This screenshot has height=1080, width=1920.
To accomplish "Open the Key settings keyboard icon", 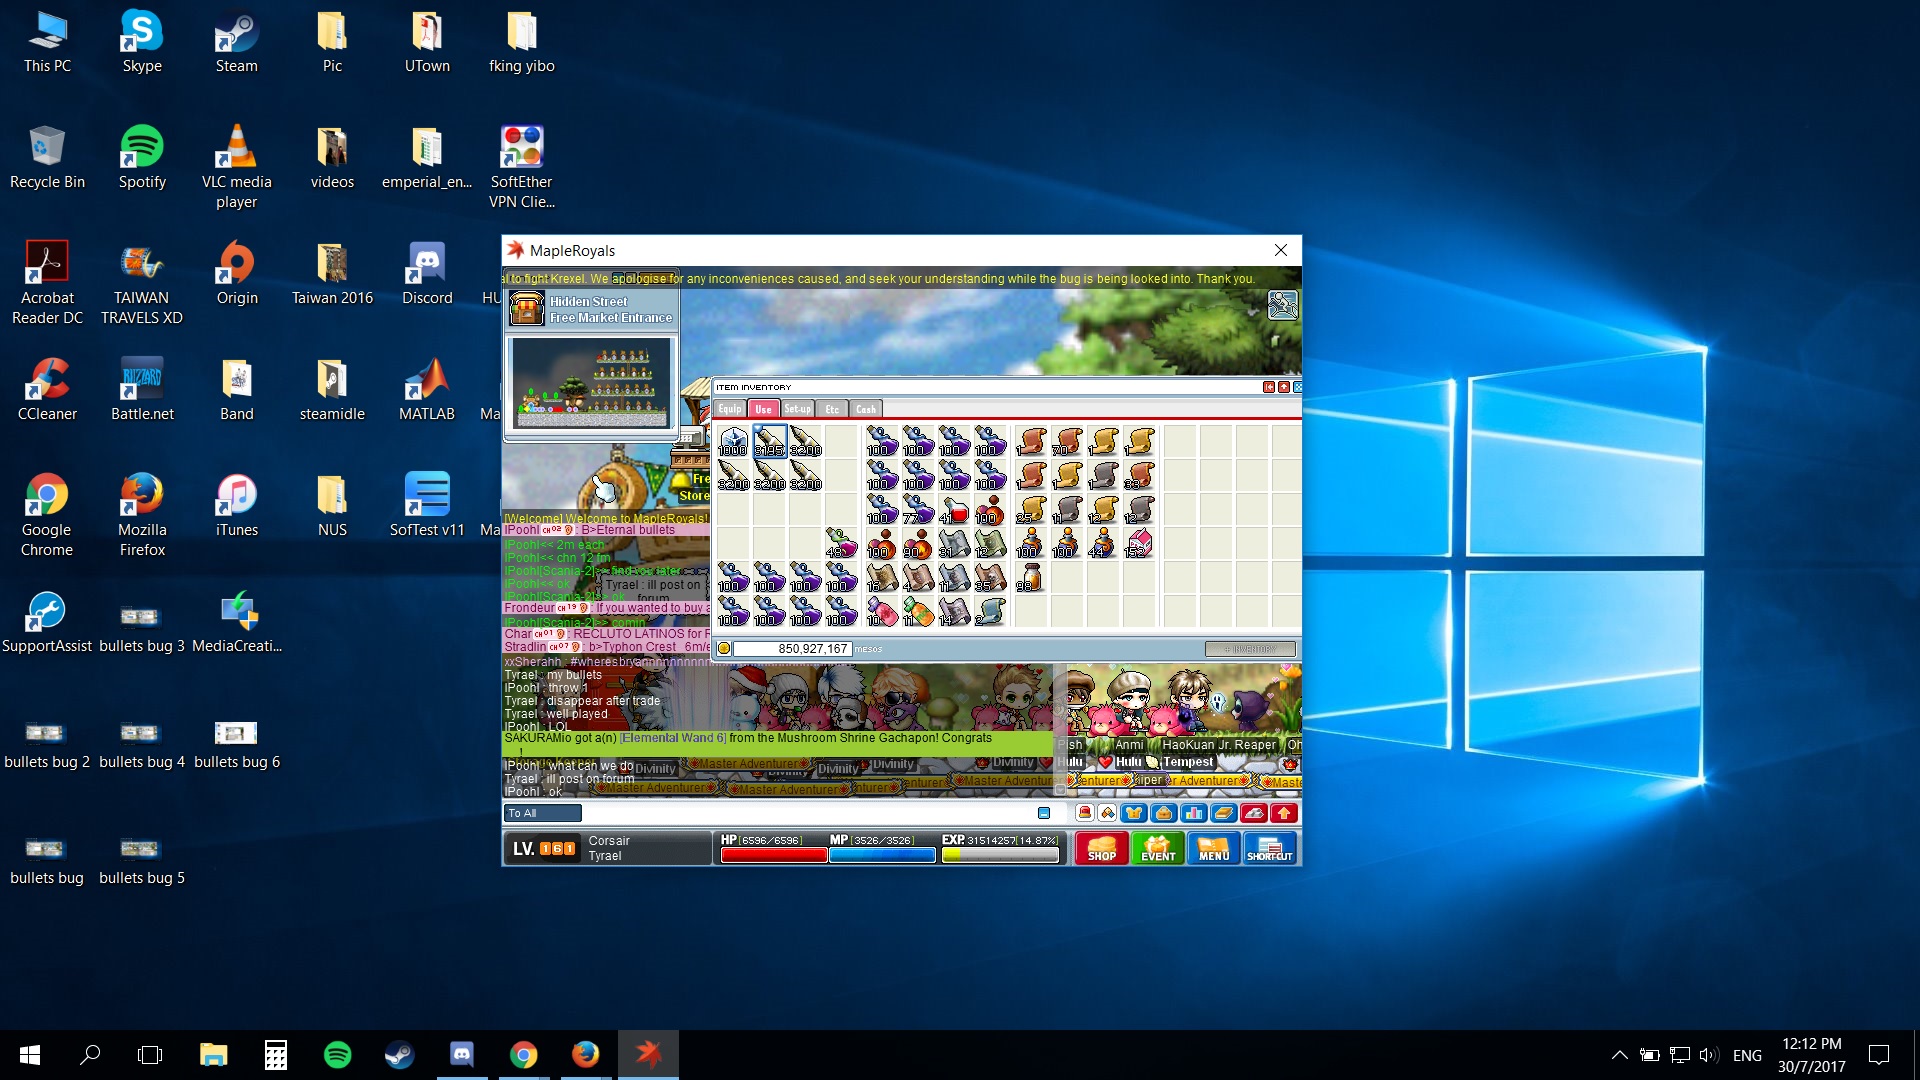I will pos(1254,813).
